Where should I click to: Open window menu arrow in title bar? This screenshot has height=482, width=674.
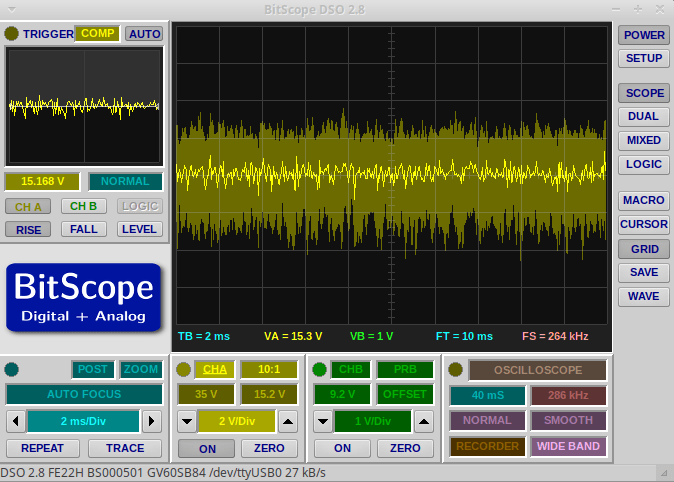pos(12,9)
